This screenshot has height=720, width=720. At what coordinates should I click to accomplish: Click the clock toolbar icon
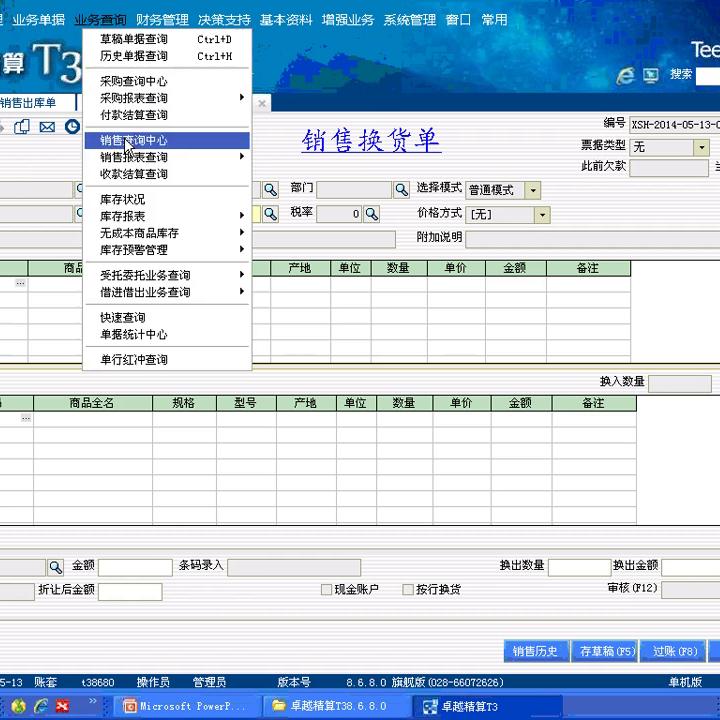click(x=72, y=126)
